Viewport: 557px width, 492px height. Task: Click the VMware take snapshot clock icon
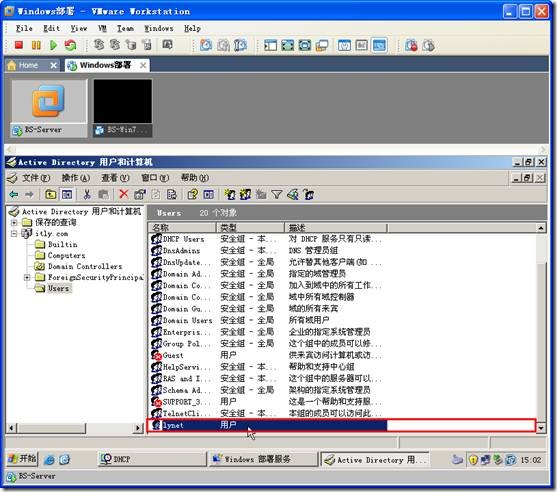pos(206,45)
